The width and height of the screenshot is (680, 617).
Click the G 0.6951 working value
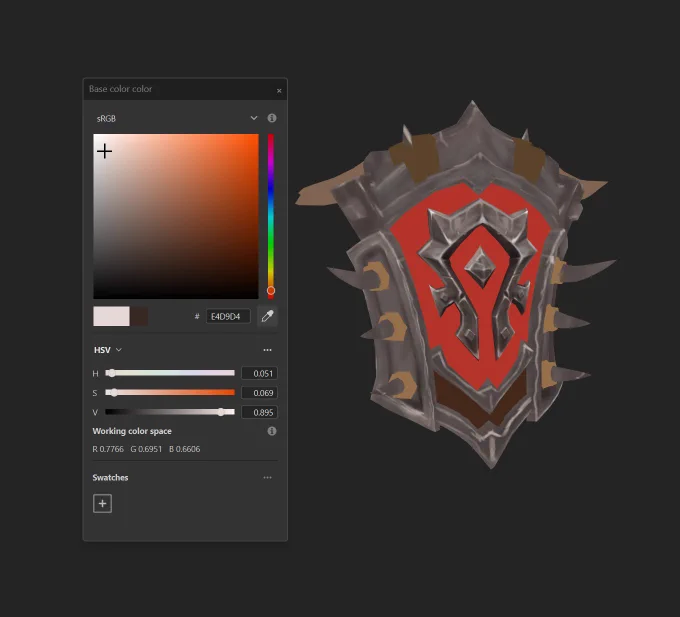pos(146,449)
